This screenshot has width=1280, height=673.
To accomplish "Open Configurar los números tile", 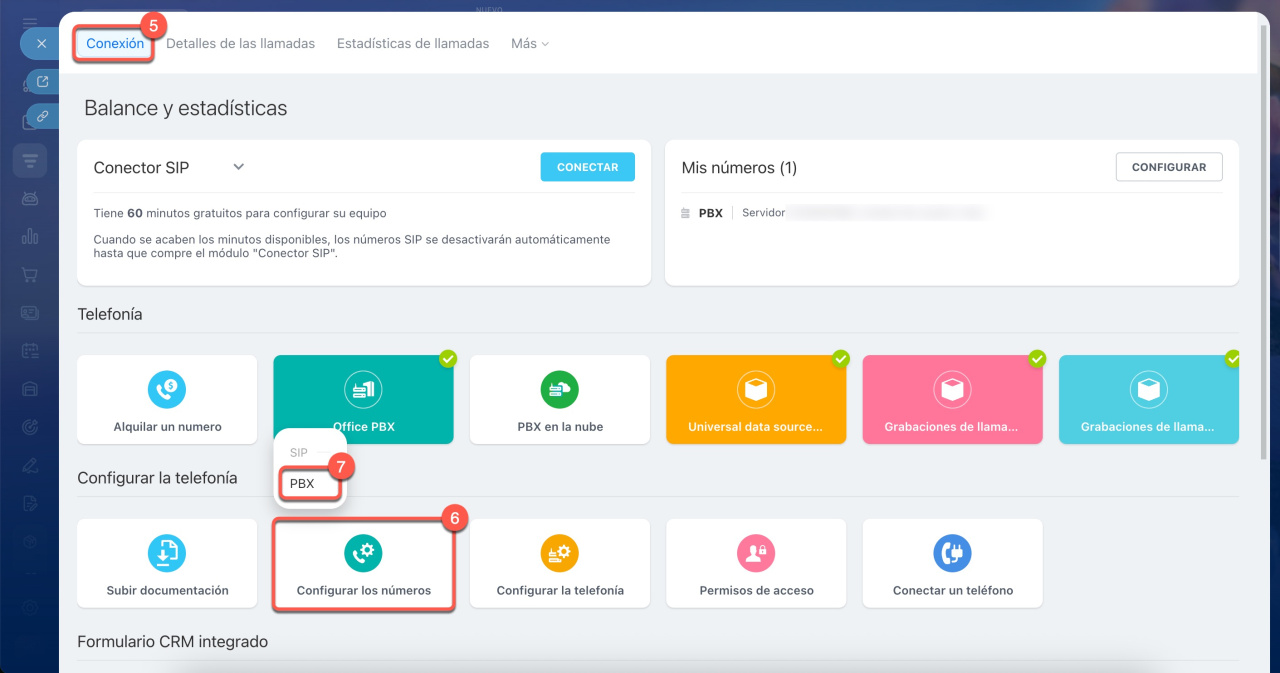I will (x=363, y=563).
